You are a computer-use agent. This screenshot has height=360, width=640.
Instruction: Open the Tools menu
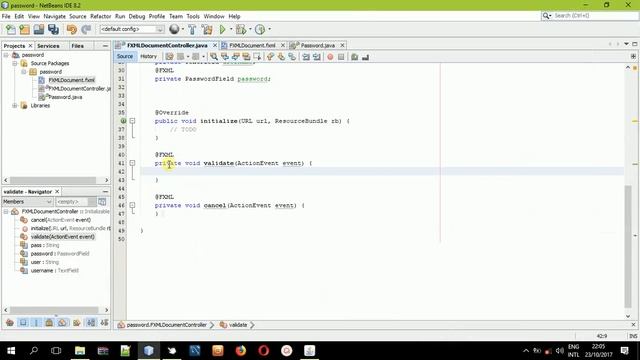(x=193, y=16)
